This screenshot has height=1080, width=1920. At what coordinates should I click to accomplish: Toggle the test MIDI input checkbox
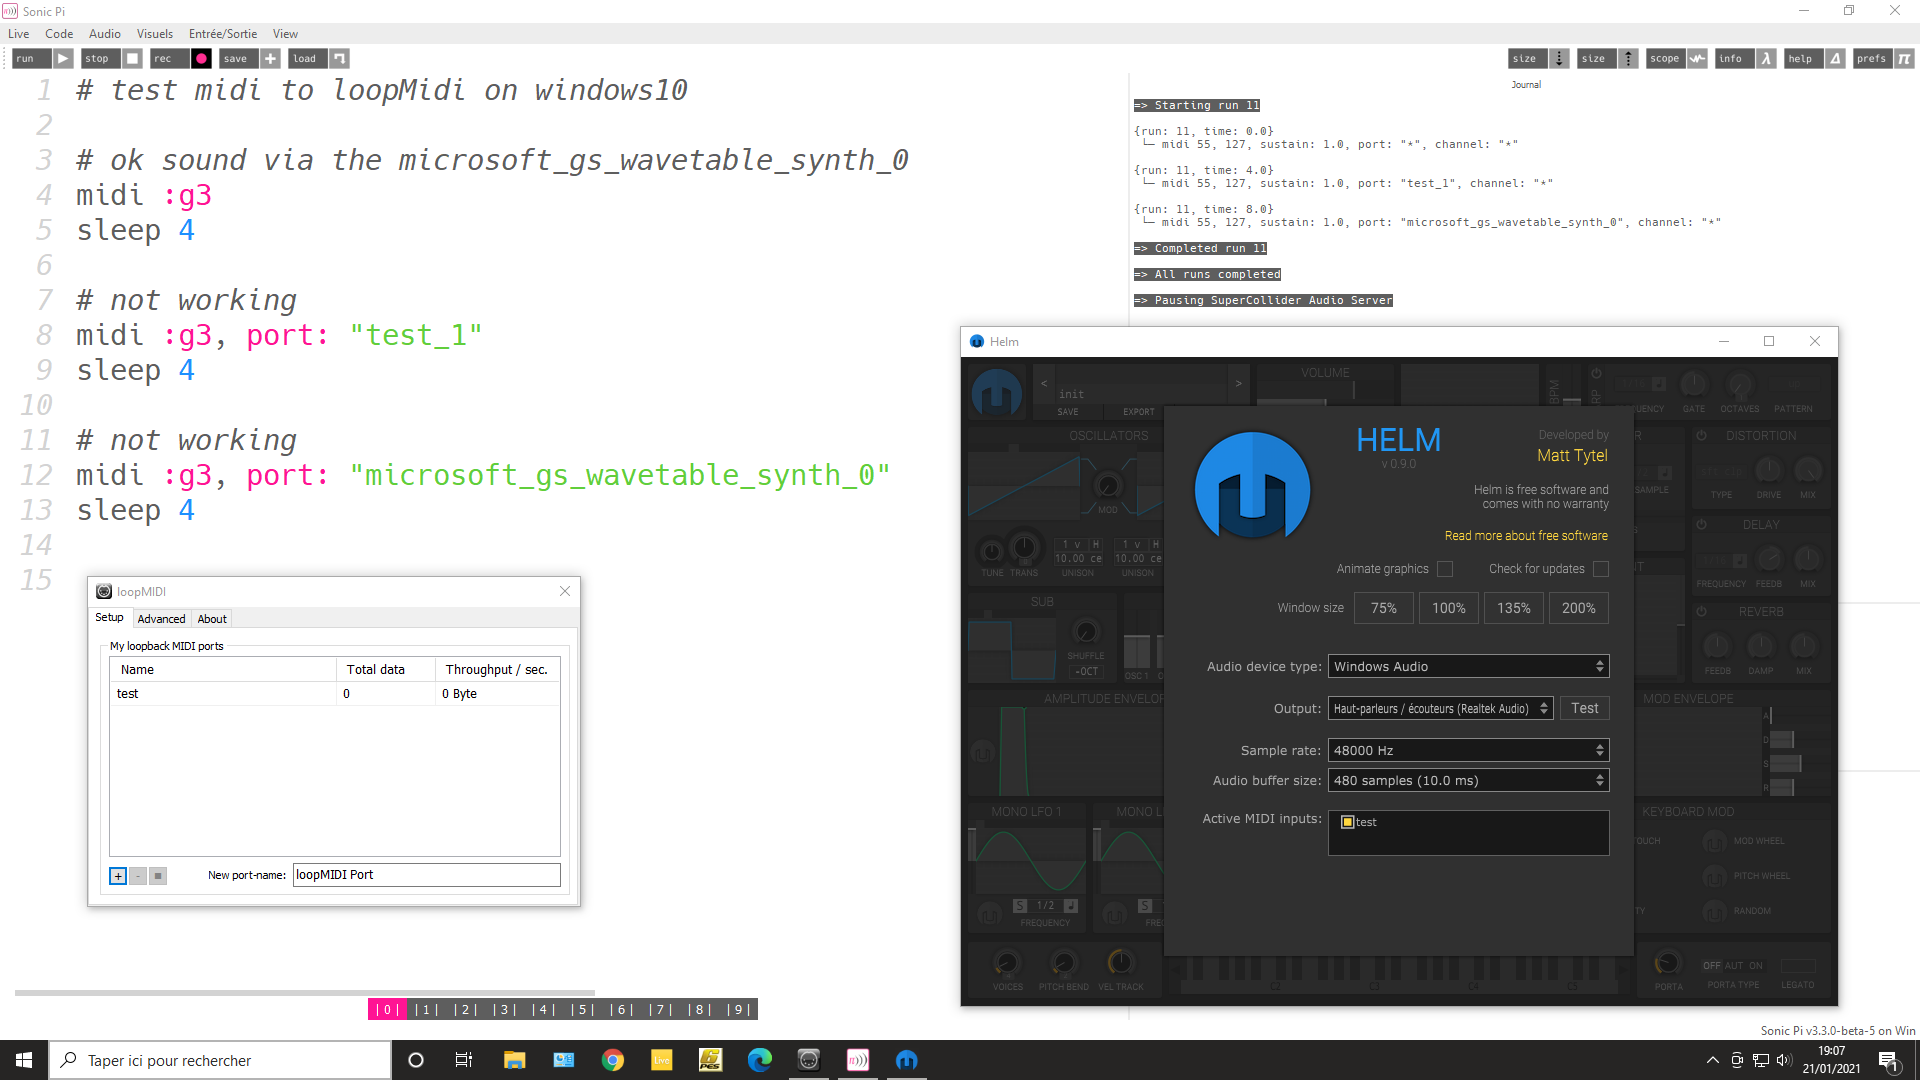pyautogui.click(x=1347, y=822)
